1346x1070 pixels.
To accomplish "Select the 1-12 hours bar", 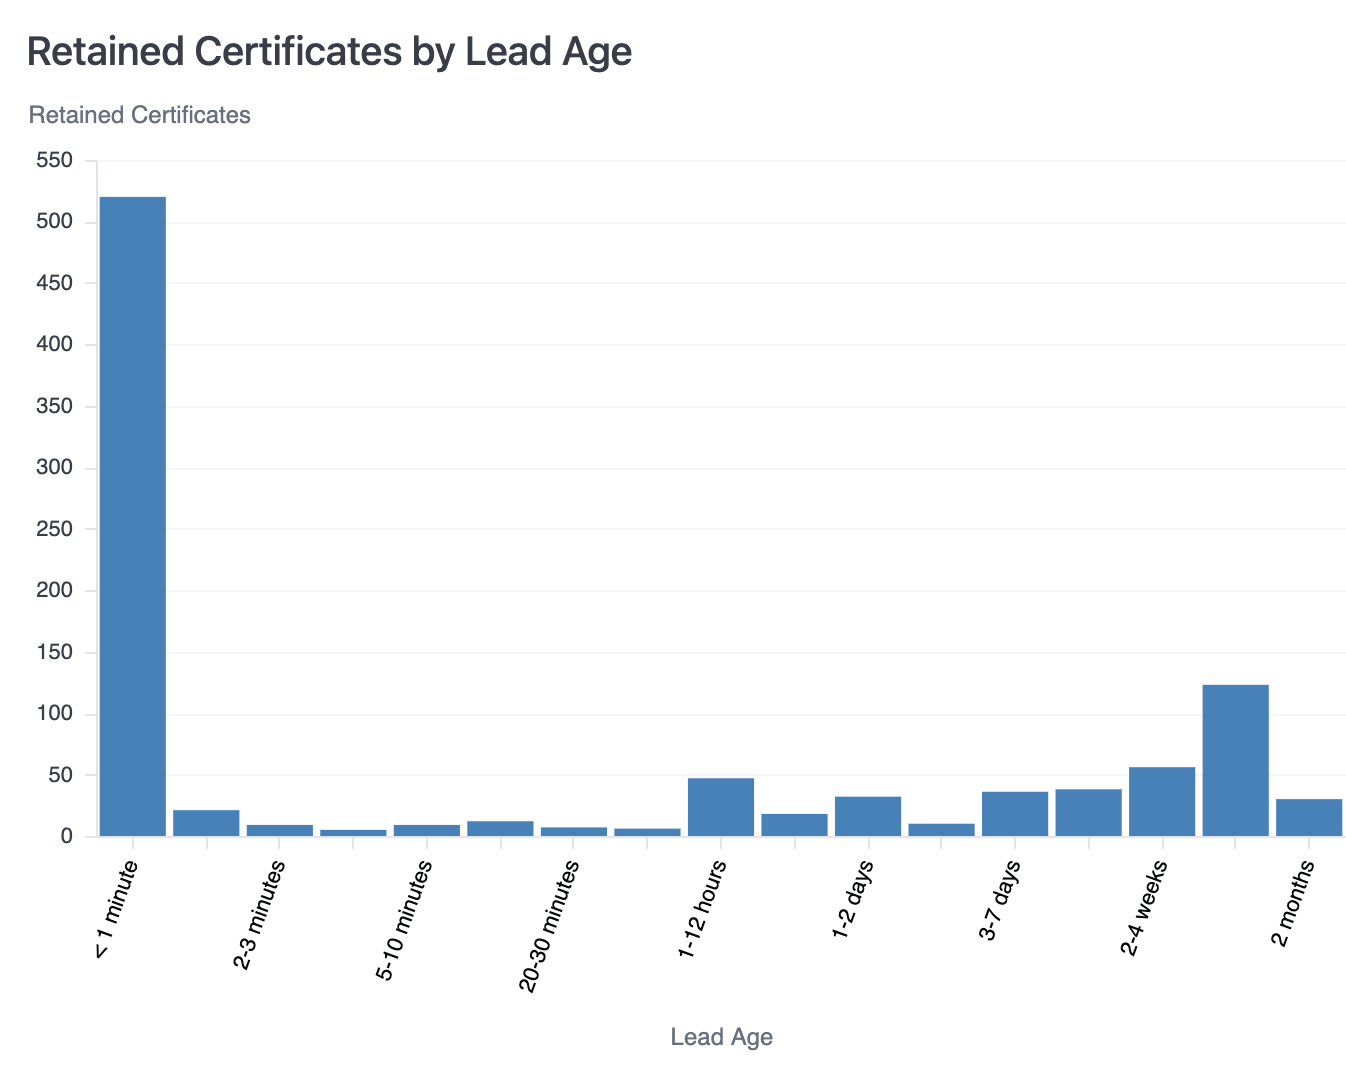I will coord(721,807).
